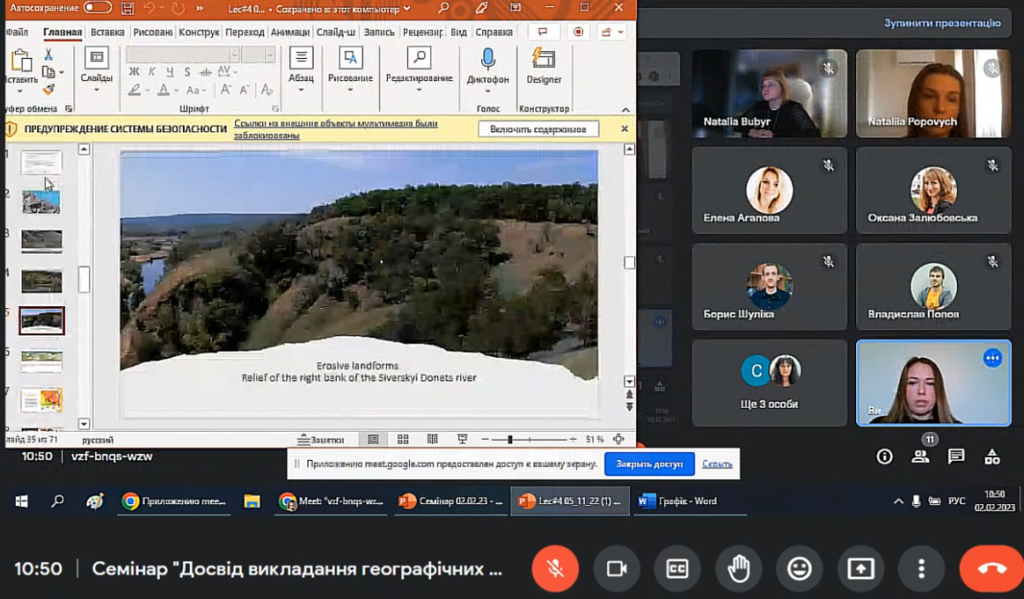
Task: Open the Meet chat panel
Action: pos(956,456)
